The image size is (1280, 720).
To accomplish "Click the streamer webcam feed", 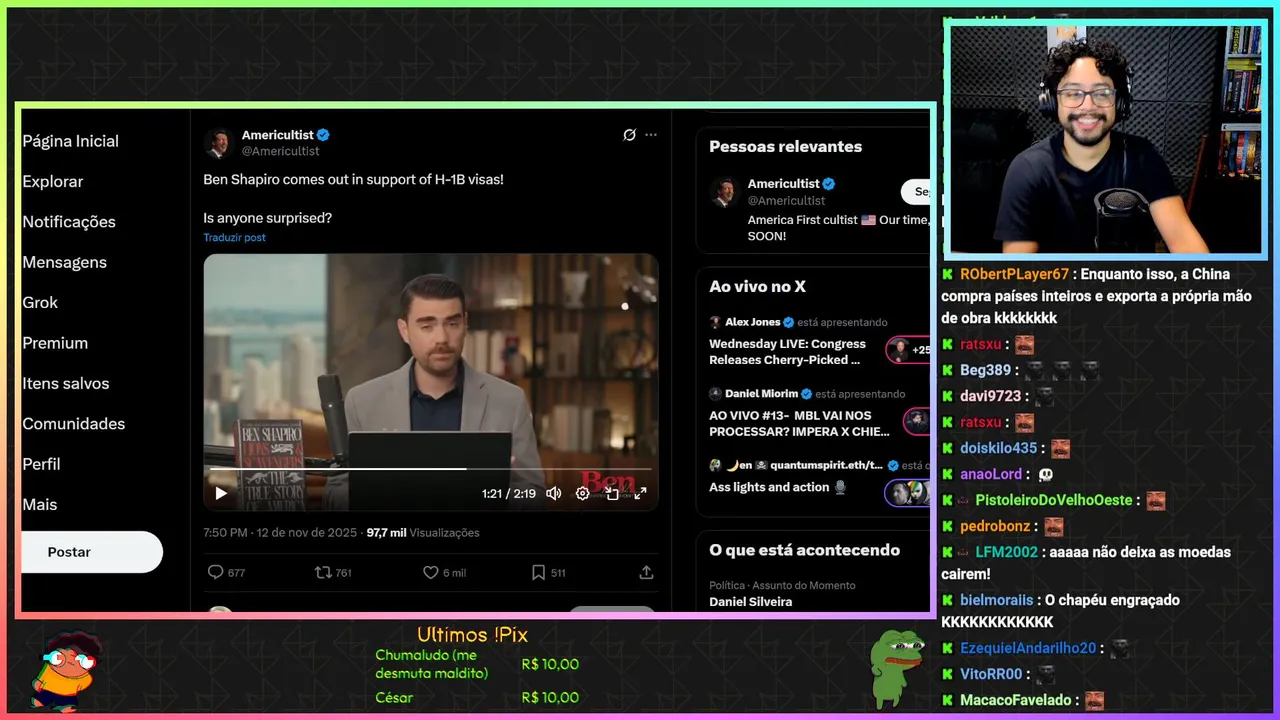I will coord(1105,140).
